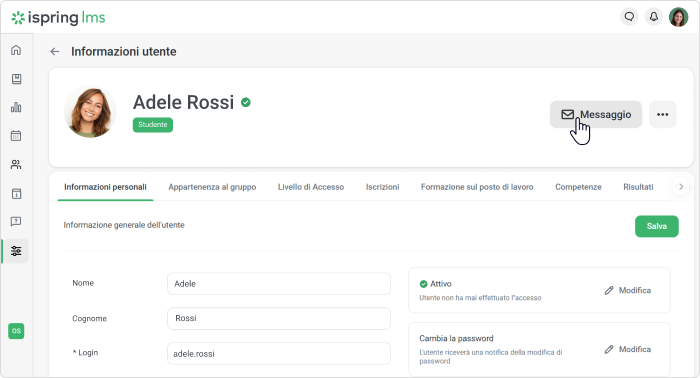Viewport: 700px width, 378px height.
Task: Open the home icon in the sidebar
Action: pyautogui.click(x=16, y=50)
